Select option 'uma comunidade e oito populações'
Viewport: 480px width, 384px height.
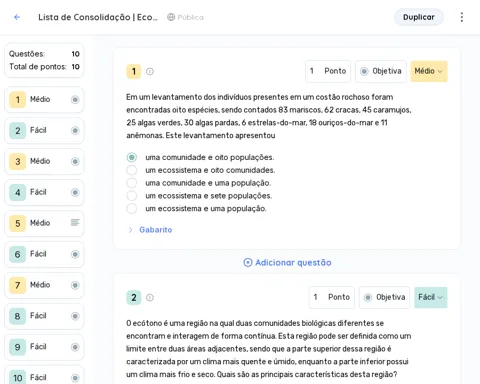(x=132, y=157)
